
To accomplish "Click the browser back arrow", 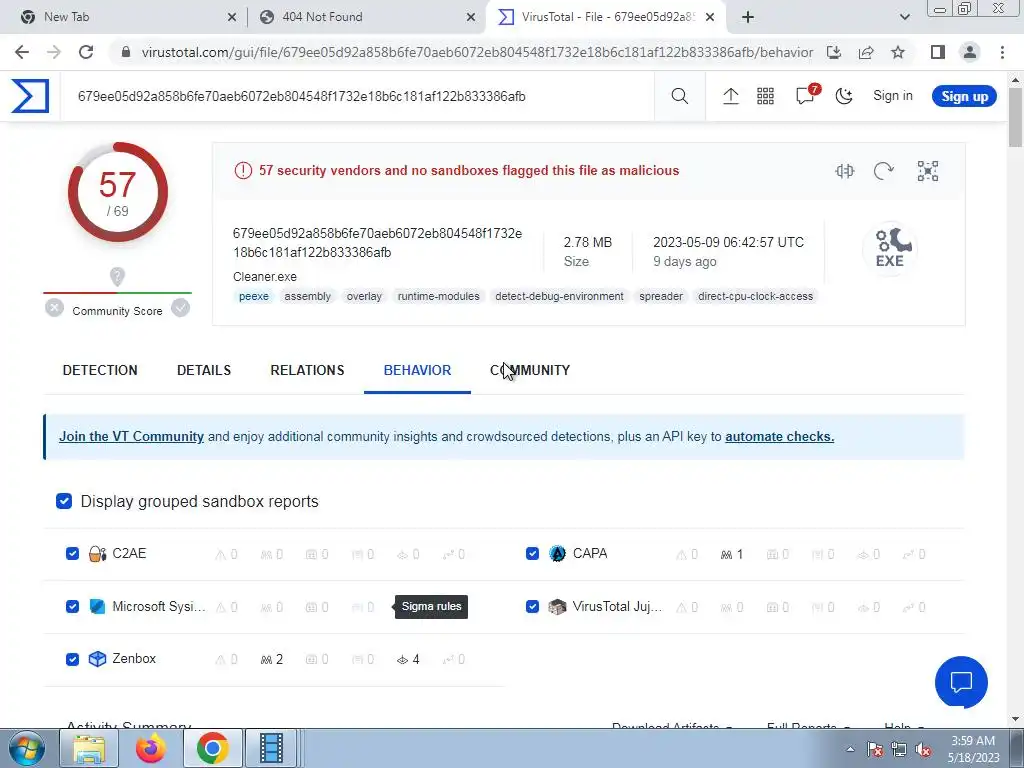I will 22,52.
